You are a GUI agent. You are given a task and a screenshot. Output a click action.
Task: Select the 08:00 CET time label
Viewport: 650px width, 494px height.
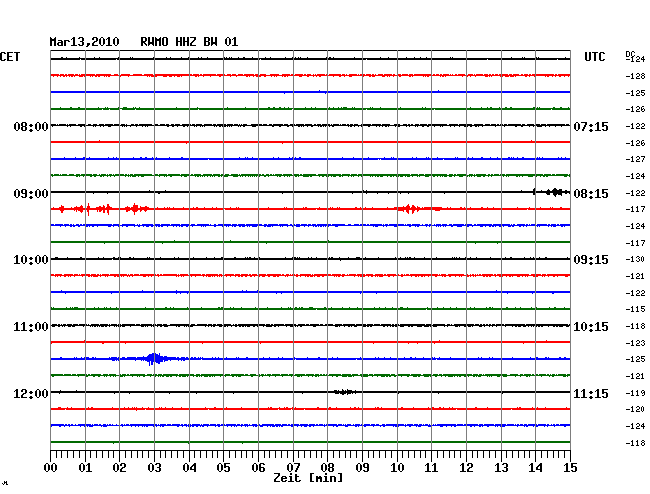tap(31, 126)
